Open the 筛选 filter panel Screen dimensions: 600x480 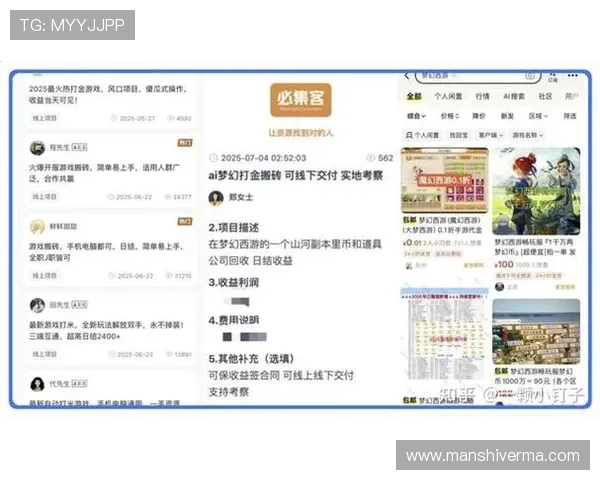click(x=570, y=116)
